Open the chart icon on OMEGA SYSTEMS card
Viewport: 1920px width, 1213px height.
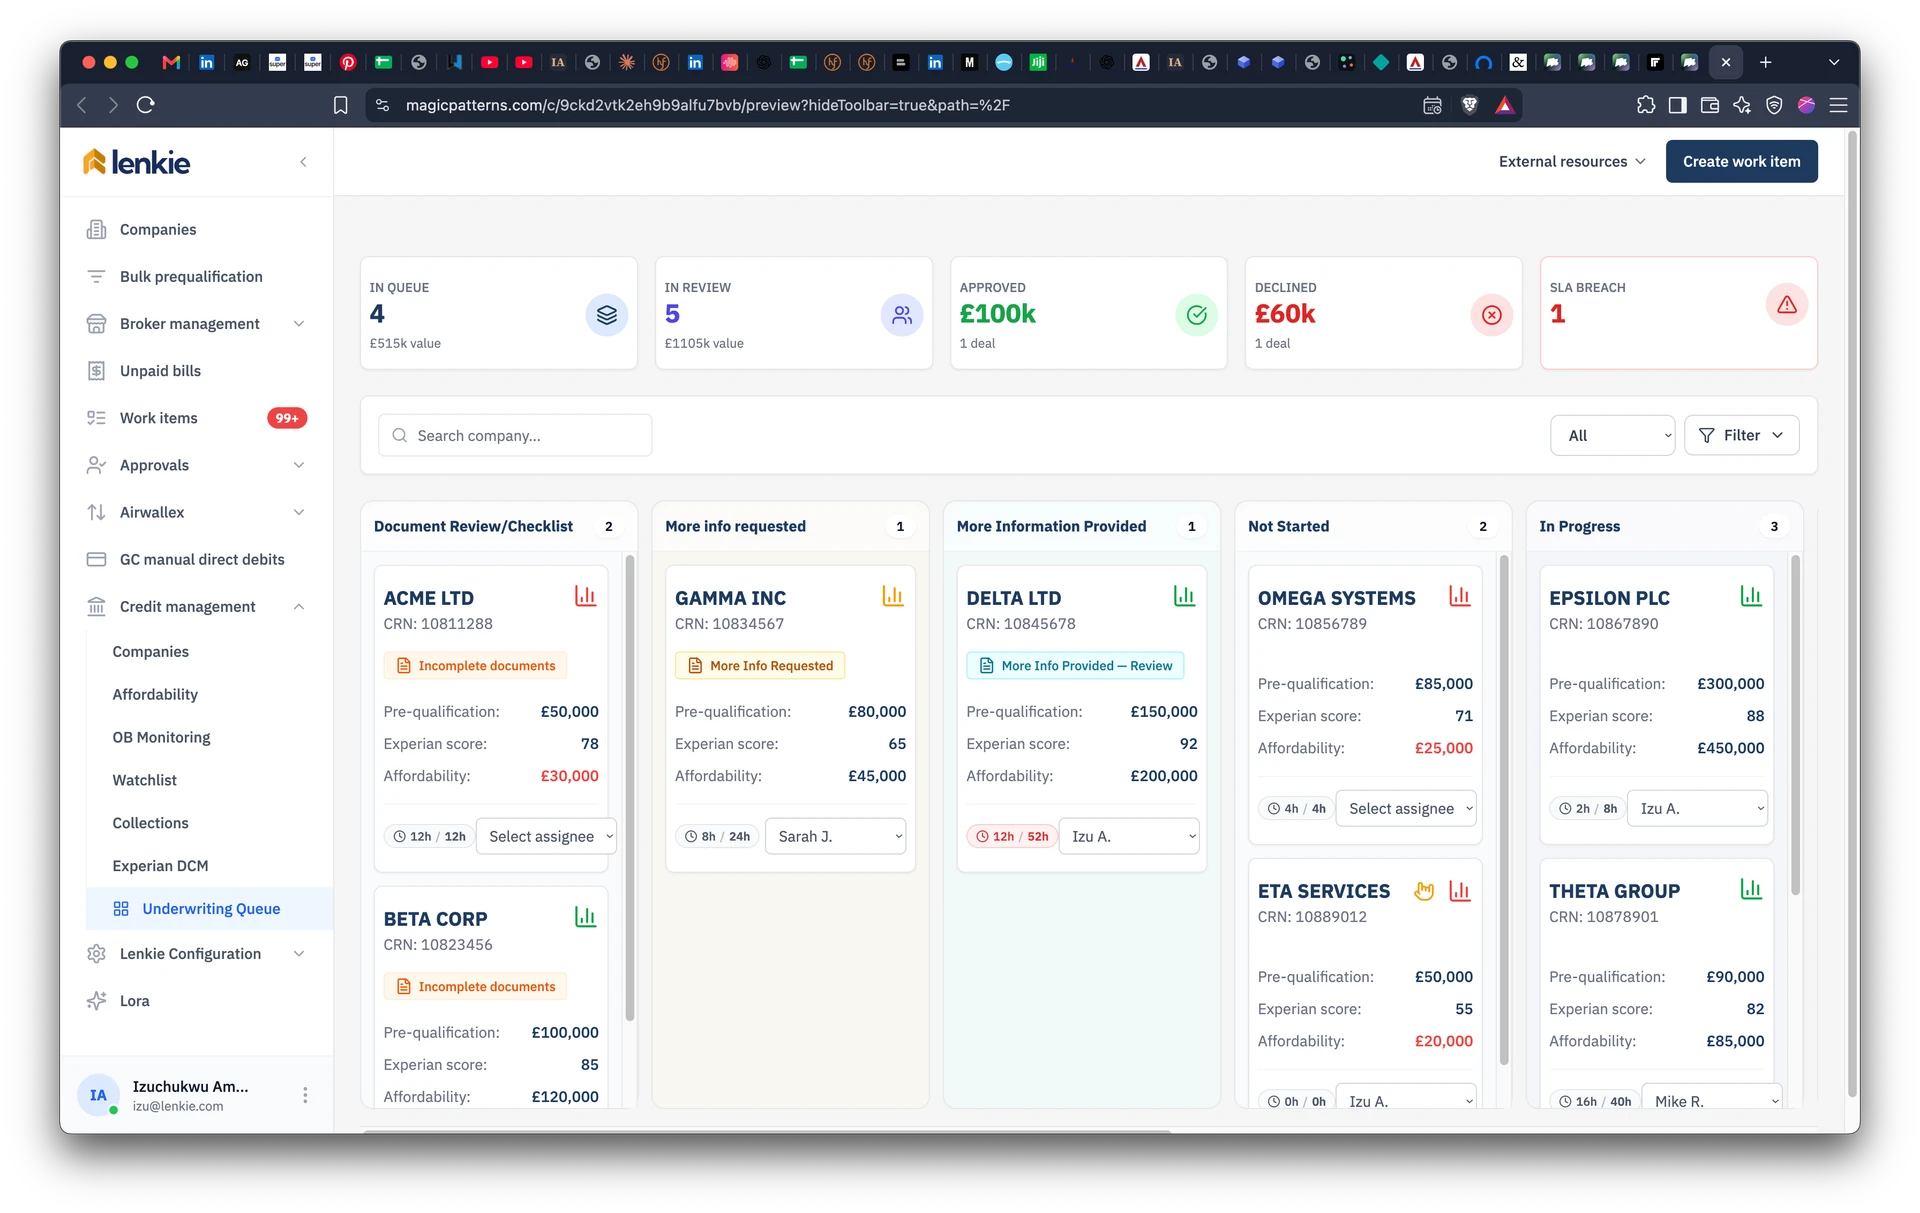tap(1459, 597)
